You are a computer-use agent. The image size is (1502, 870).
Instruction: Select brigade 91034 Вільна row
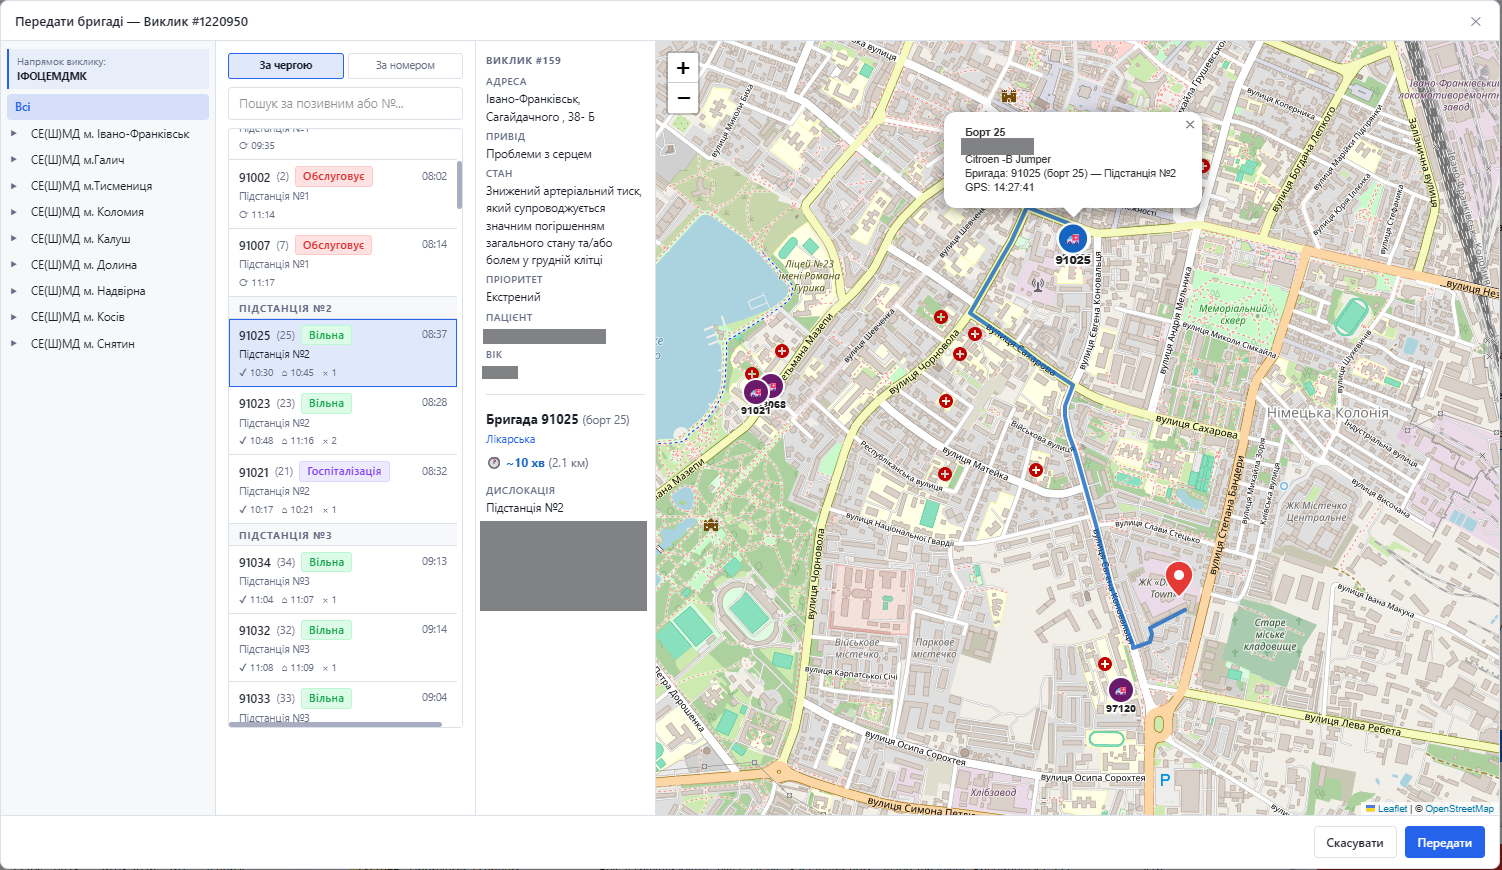click(343, 580)
